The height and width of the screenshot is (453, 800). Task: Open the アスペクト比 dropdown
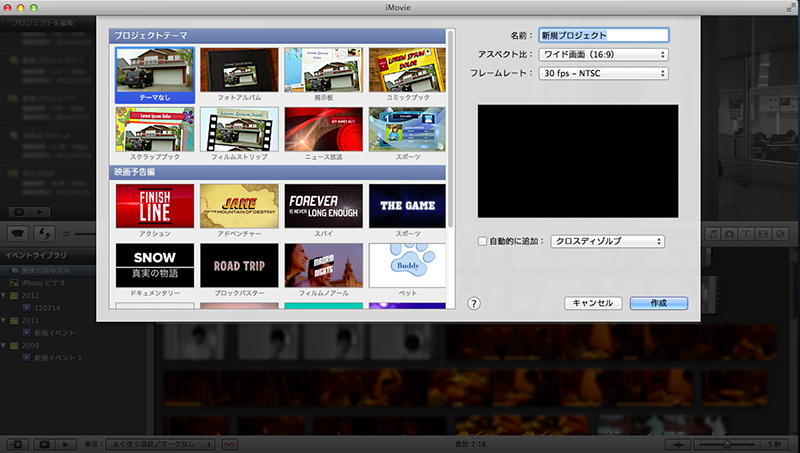pyautogui.click(x=604, y=55)
